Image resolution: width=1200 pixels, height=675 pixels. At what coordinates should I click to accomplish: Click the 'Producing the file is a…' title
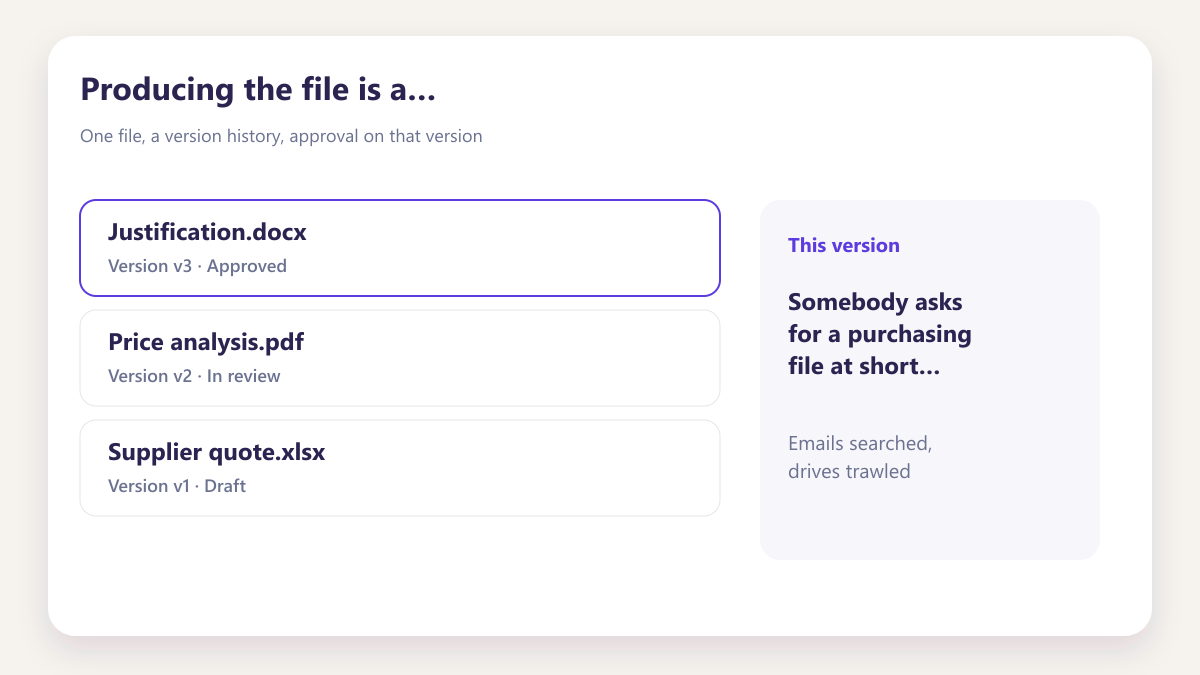coord(258,89)
